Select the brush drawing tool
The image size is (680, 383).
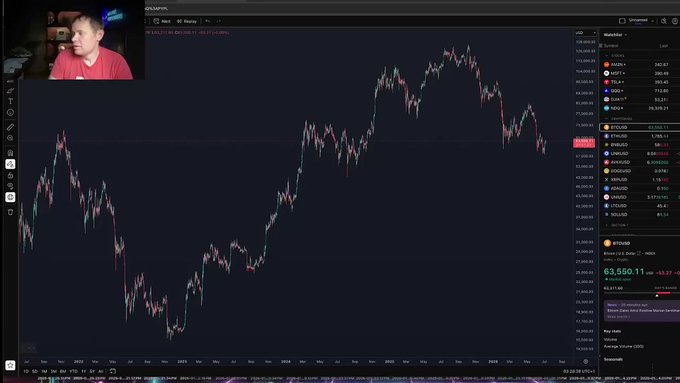(x=10, y=91)
